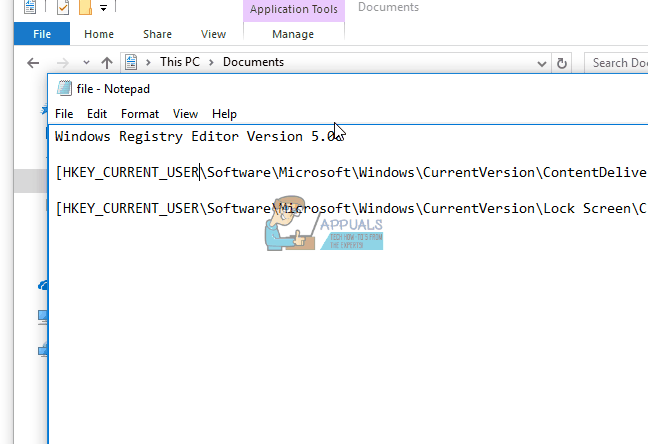Click the Search Documents field
648x444 pixels.
[617, 63]
